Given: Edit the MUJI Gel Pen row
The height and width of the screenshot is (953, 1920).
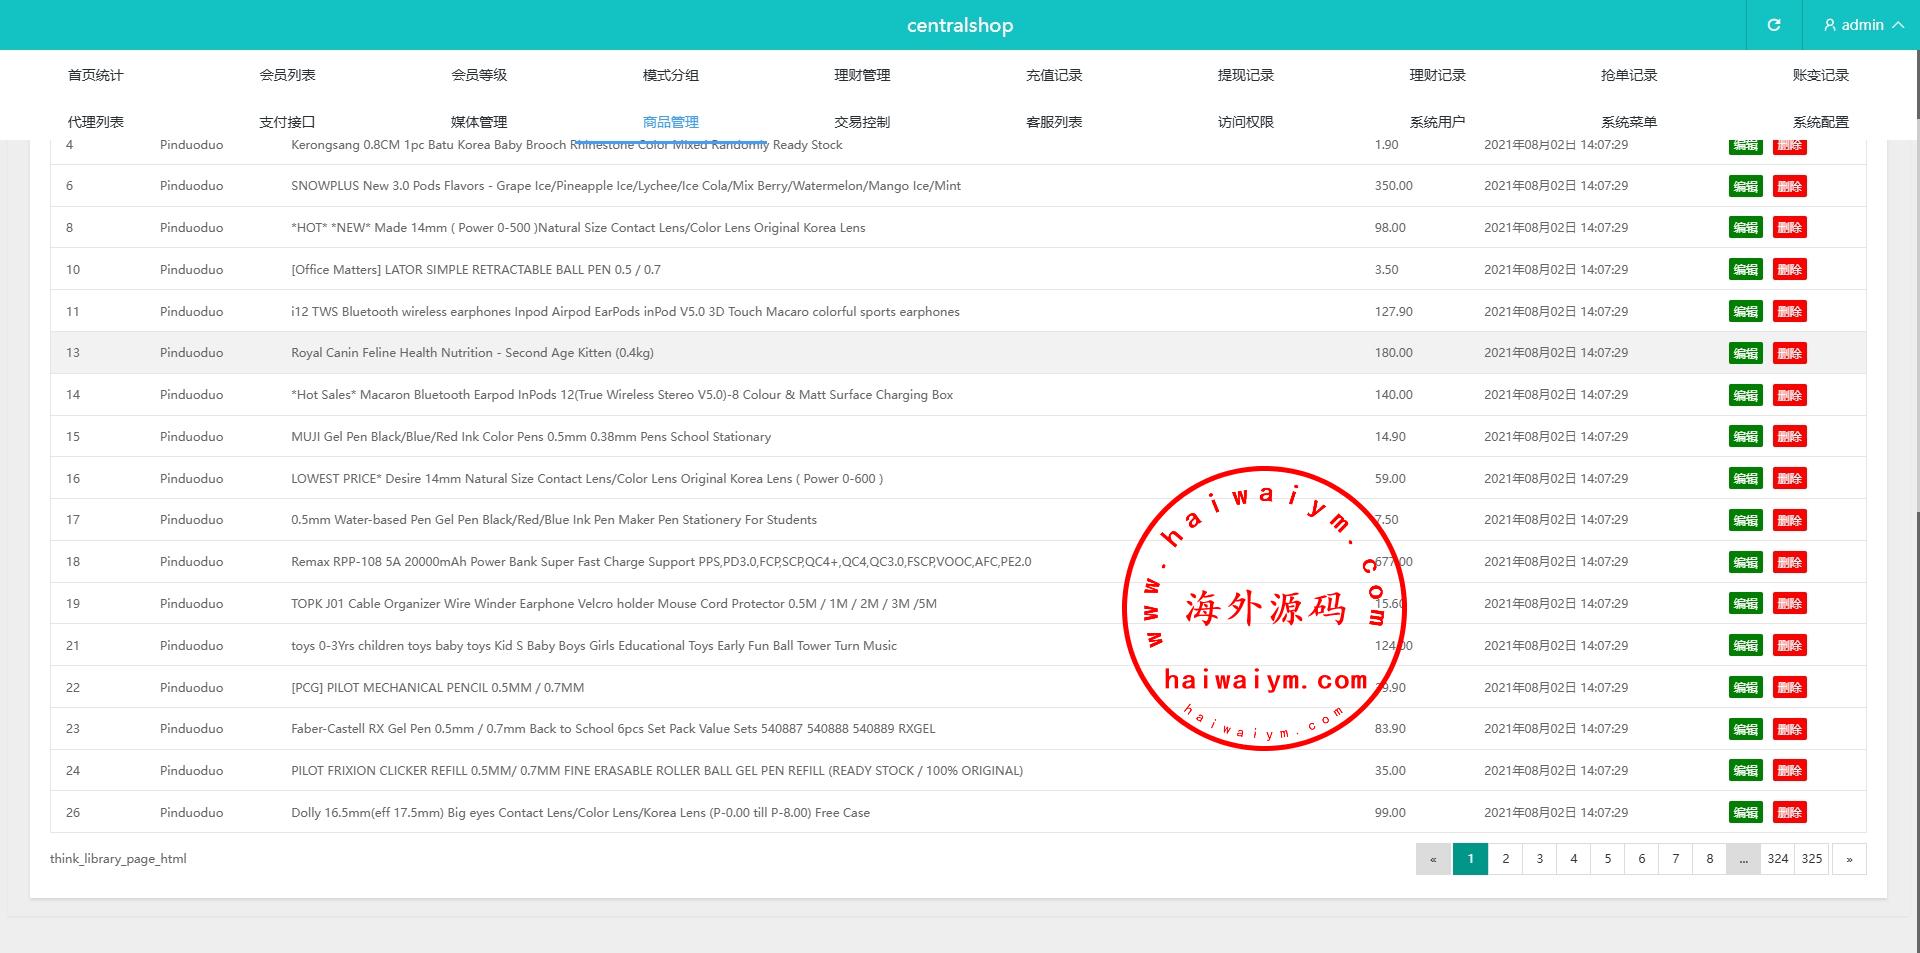Looking at the screenshot, I should click(1745, 437).
